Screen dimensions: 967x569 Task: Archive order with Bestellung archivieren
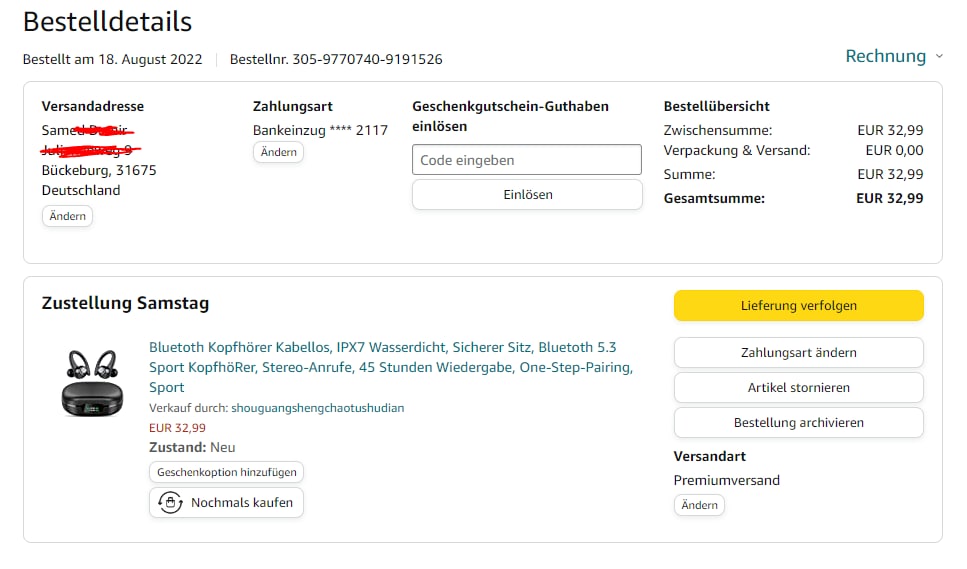(798, 422)
